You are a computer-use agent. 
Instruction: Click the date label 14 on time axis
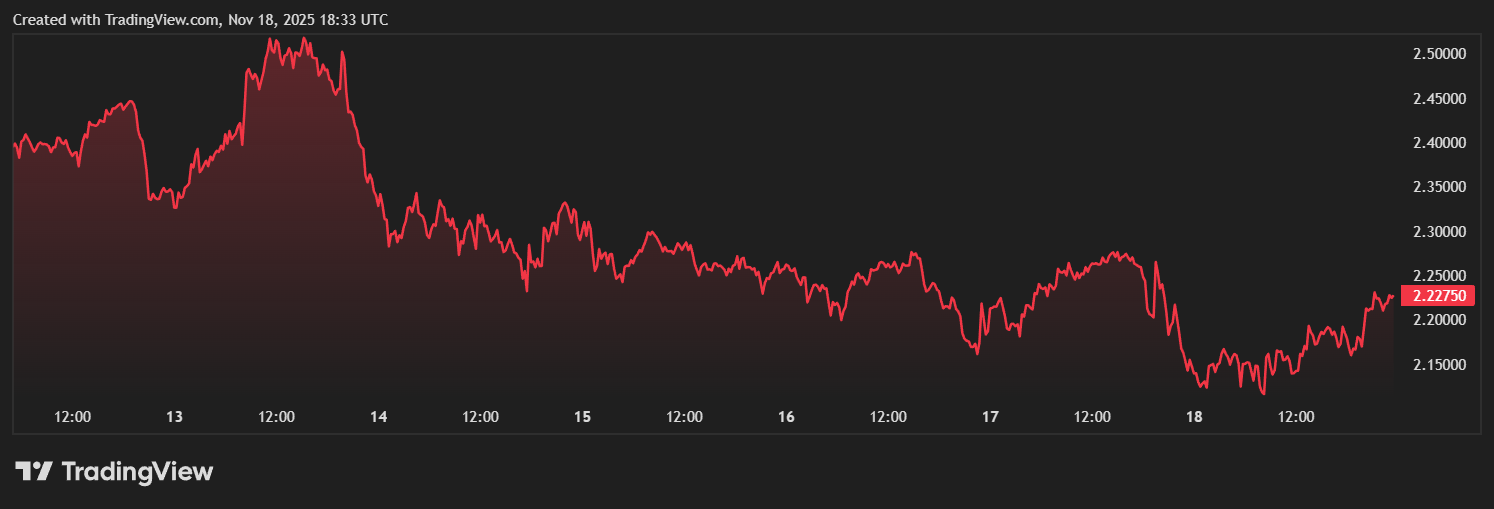click(x=379, y=416)
